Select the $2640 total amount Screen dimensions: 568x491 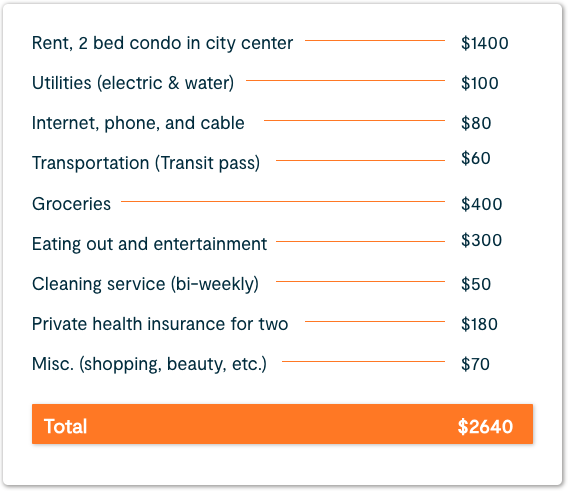485,426
